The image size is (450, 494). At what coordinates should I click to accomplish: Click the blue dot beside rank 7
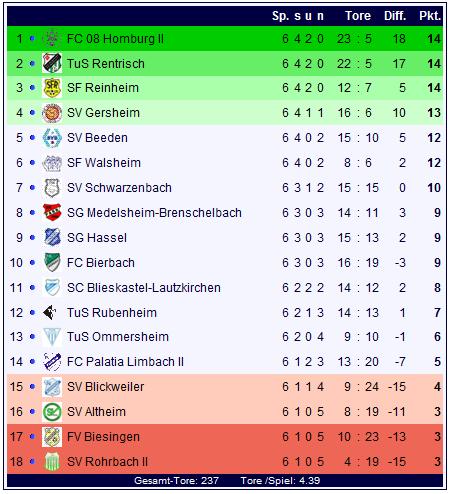click(32, 188)
